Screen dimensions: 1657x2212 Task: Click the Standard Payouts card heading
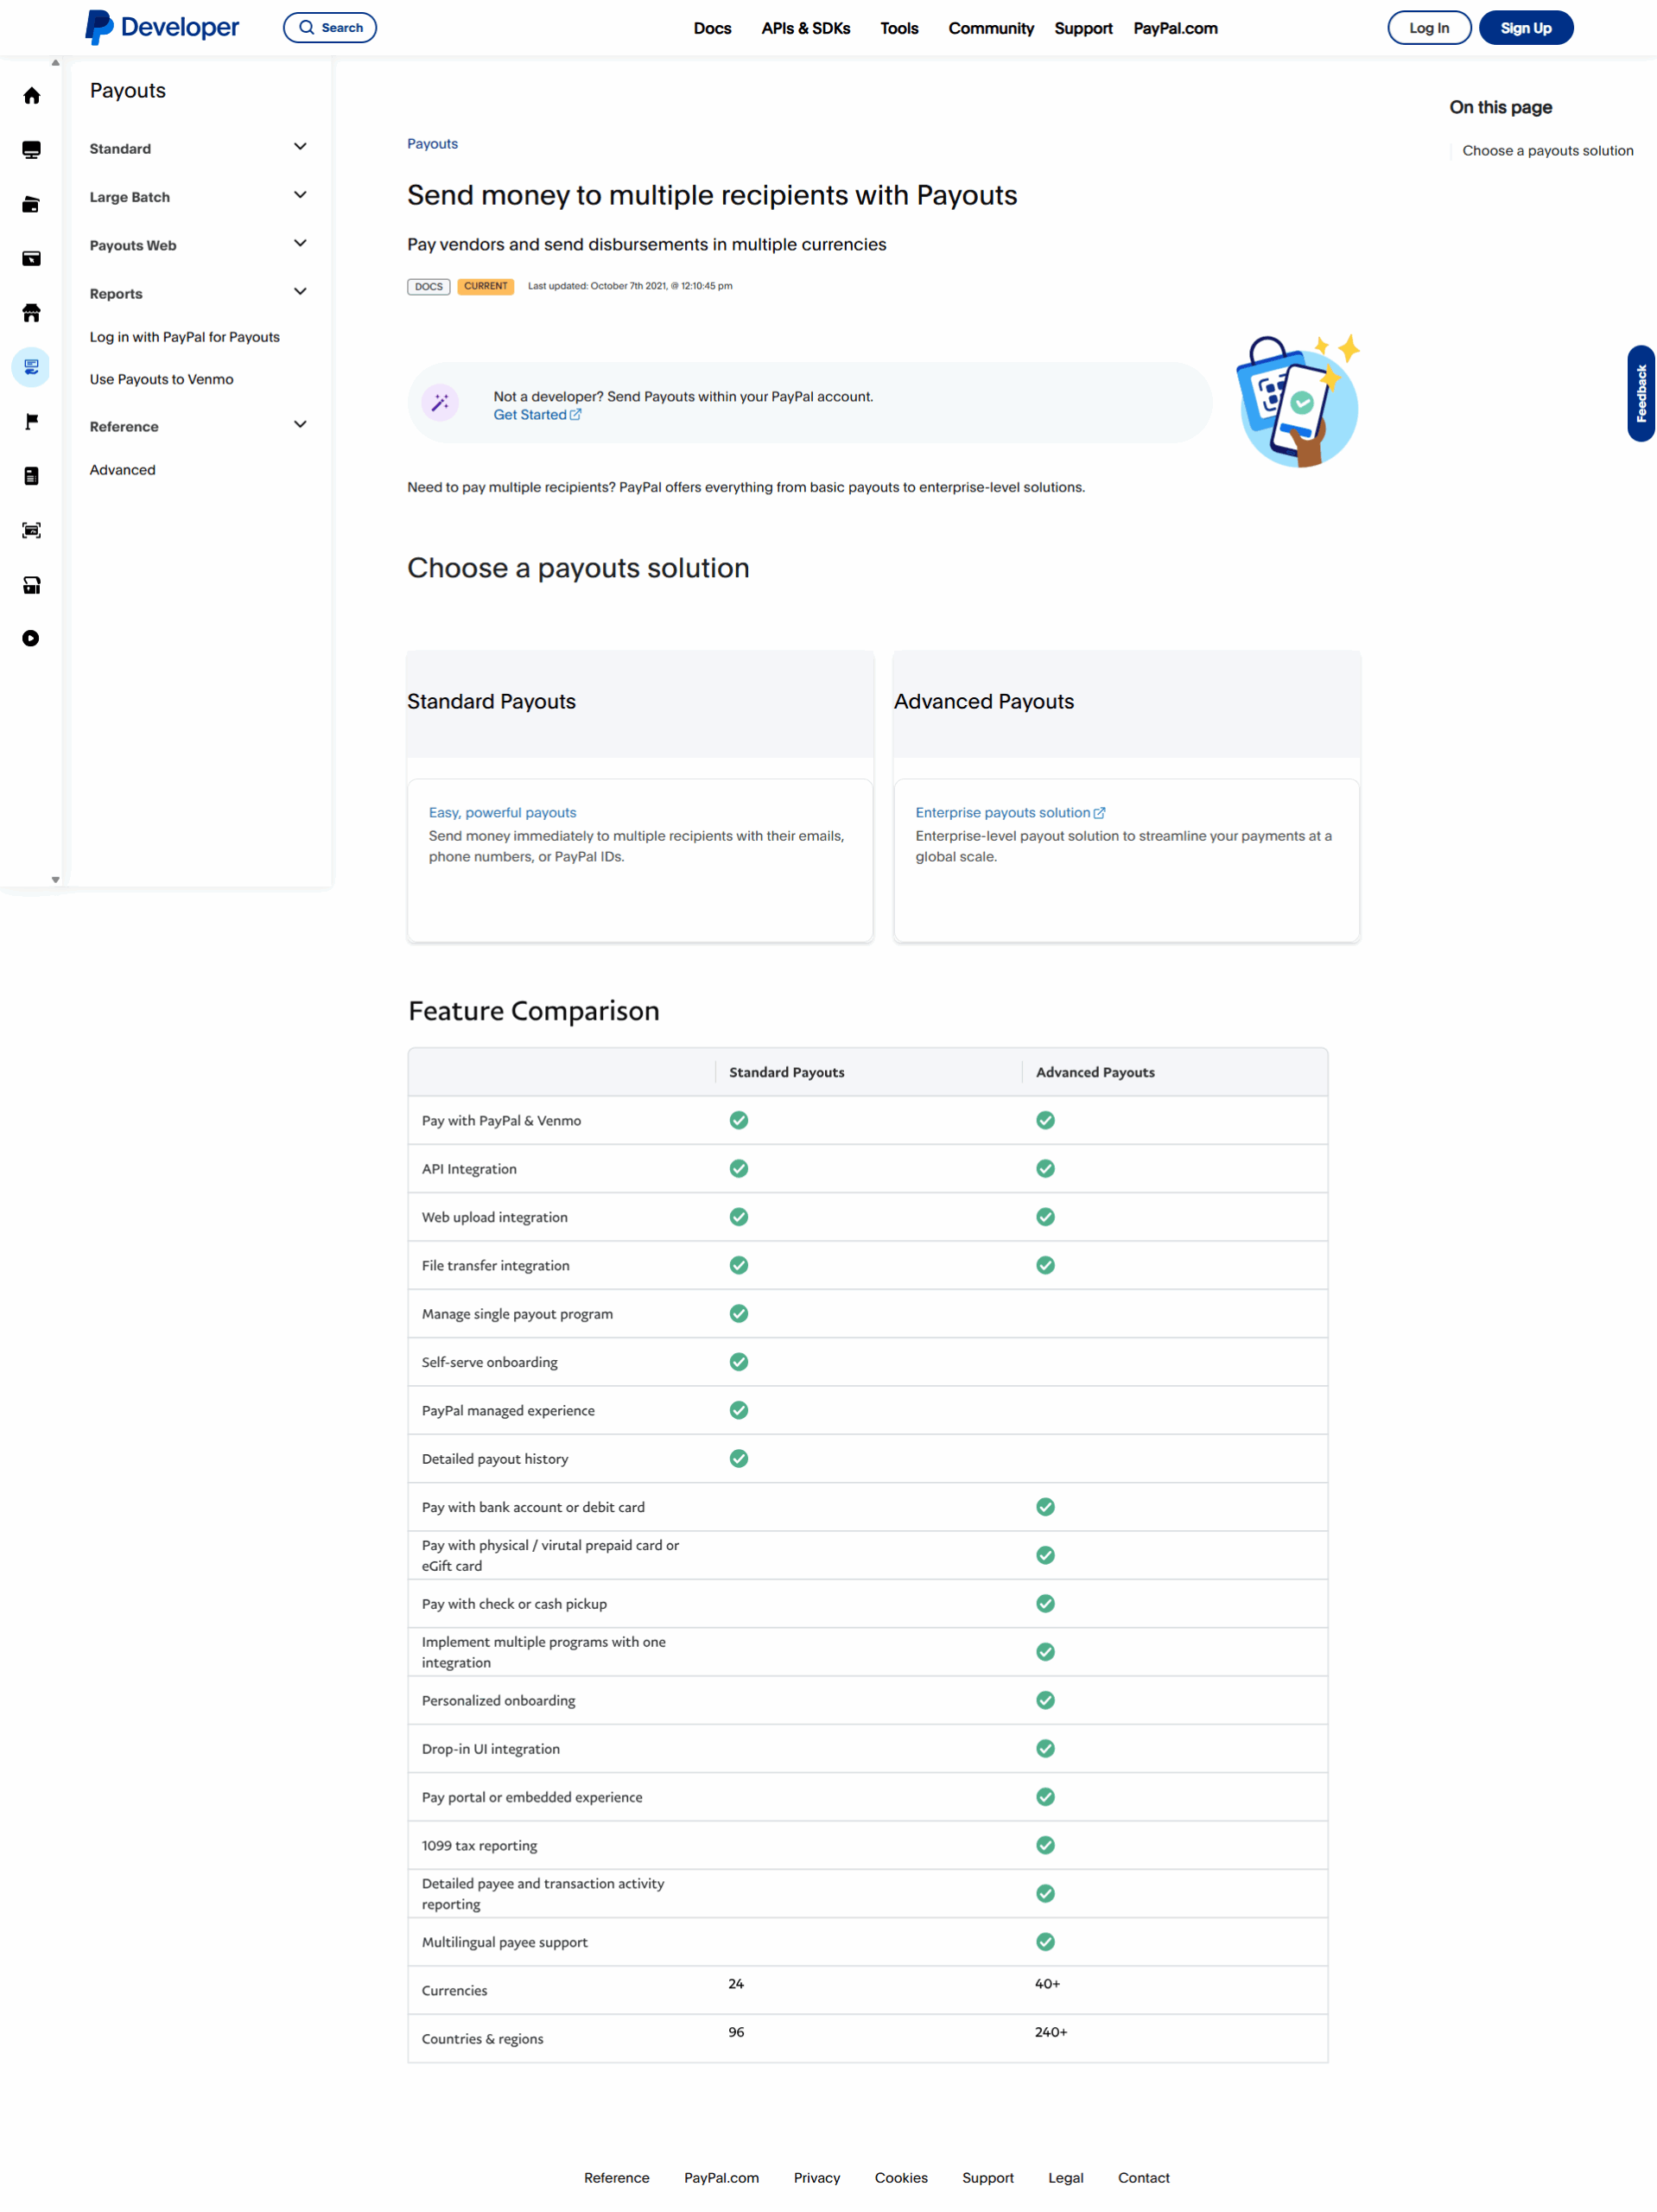point(491,701)
